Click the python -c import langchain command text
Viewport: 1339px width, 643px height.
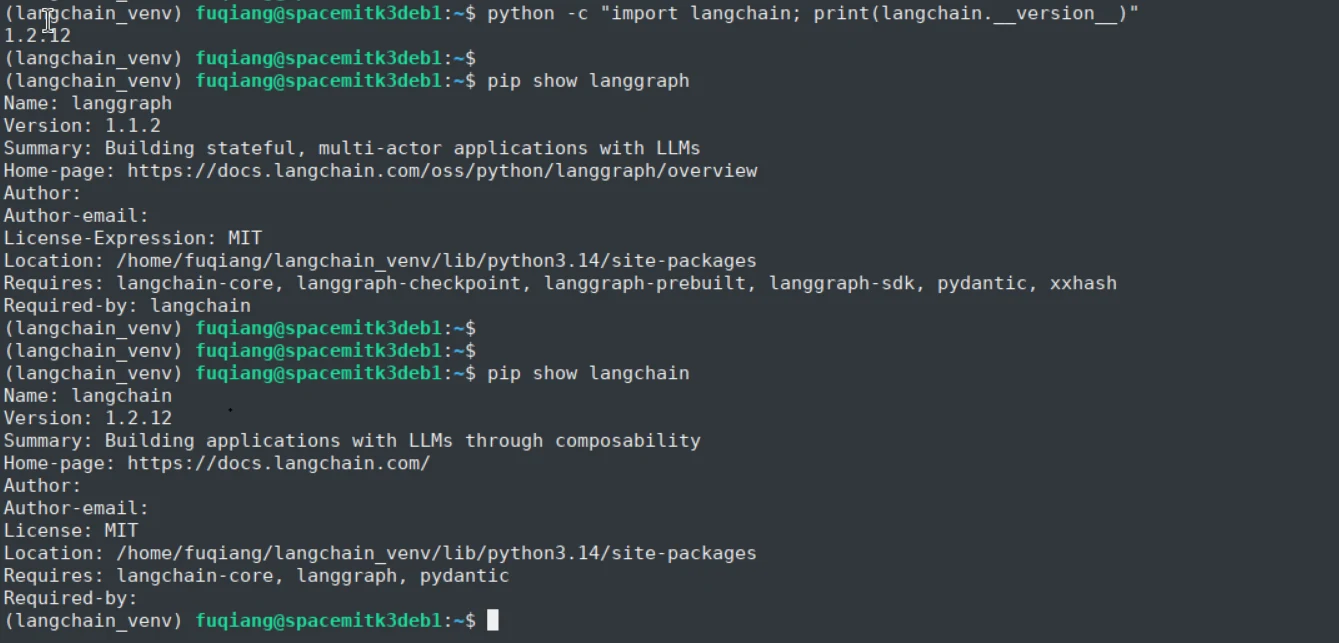coord(813,13)
